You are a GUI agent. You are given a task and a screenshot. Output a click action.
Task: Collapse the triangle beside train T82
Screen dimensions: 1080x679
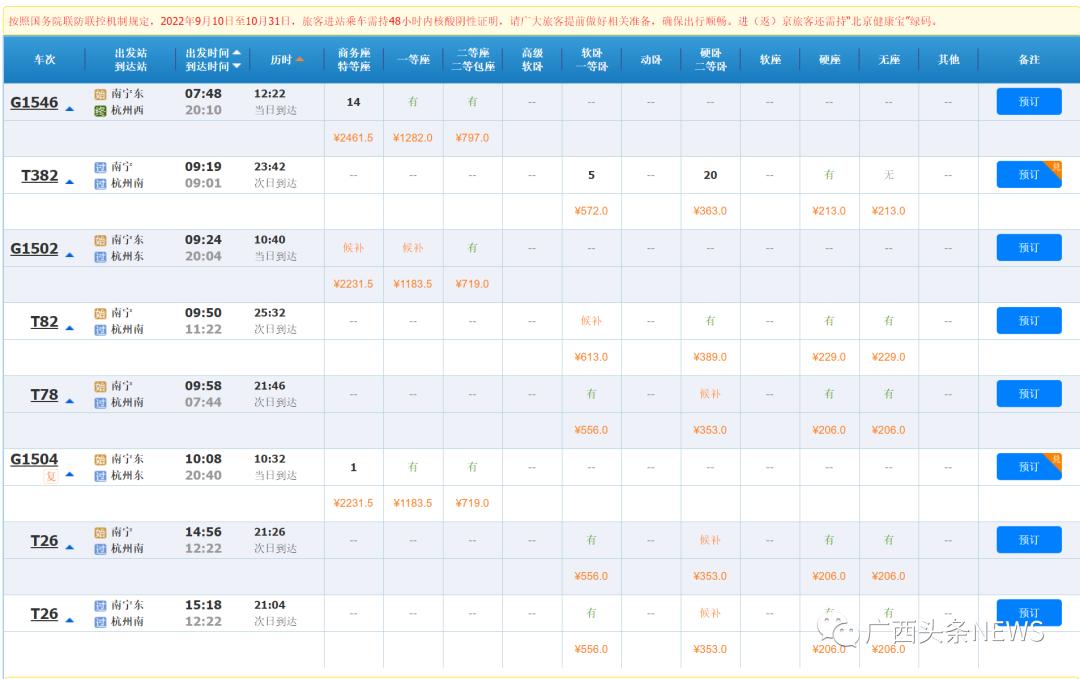click(x=68, y=327)
